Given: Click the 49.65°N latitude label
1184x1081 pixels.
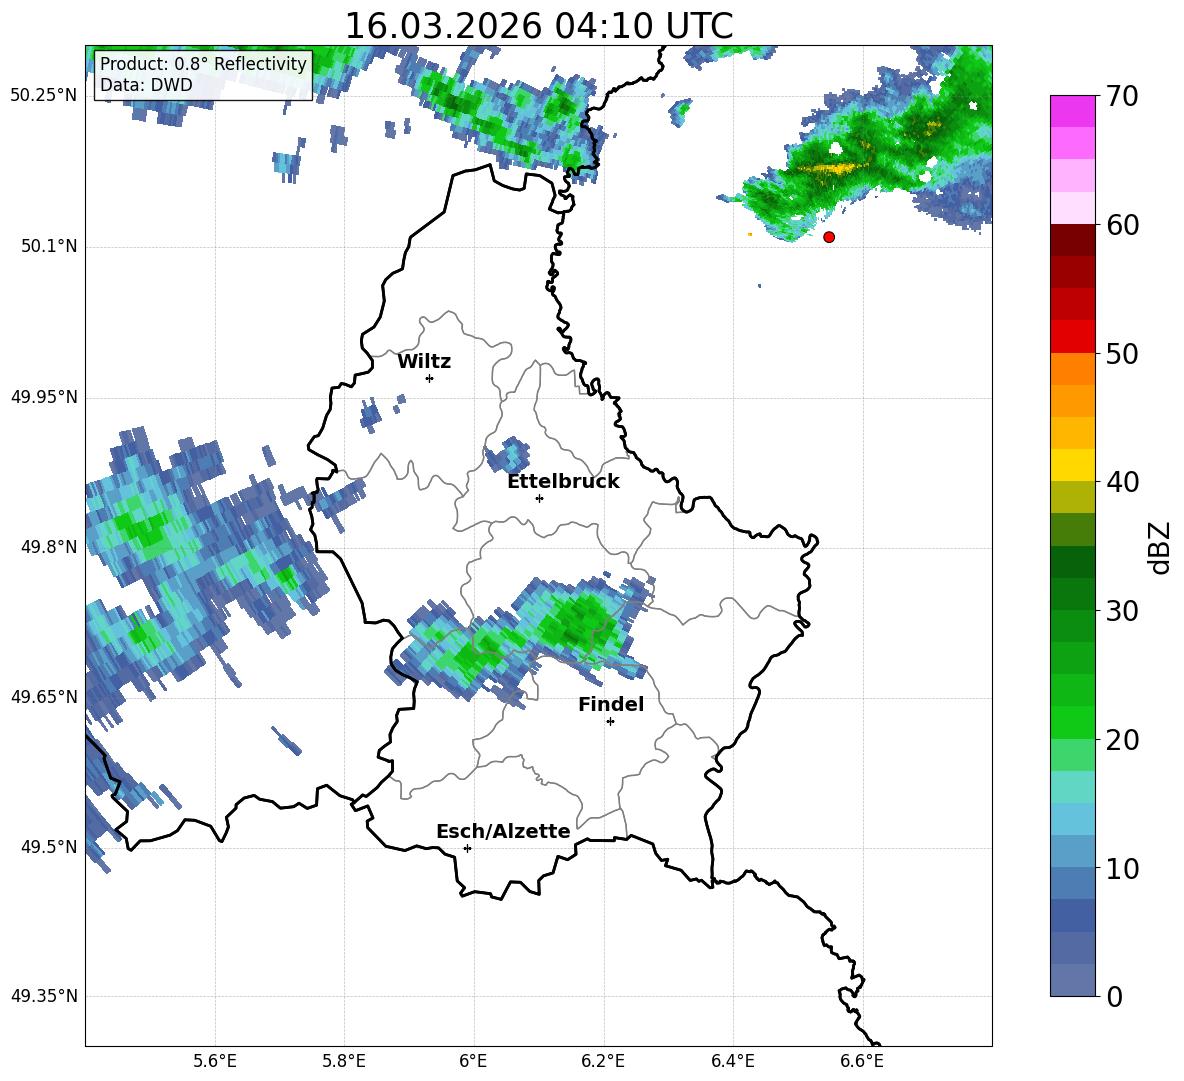Looking at the screenshot, I should [x=43, y=697].
